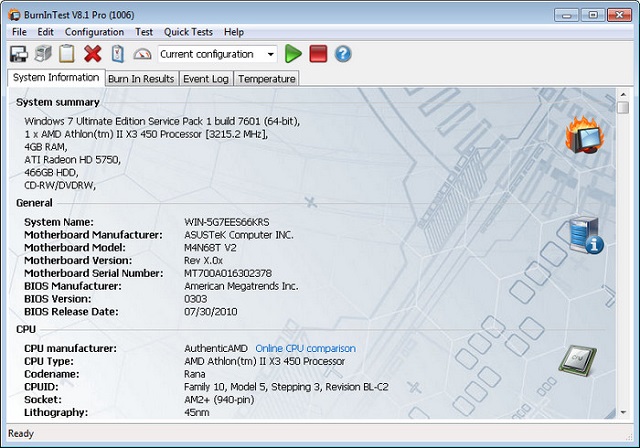Switch to the Burn In Results tab
Screen dimensions: 640x448
pyautogui.click(x=141, y=79)
